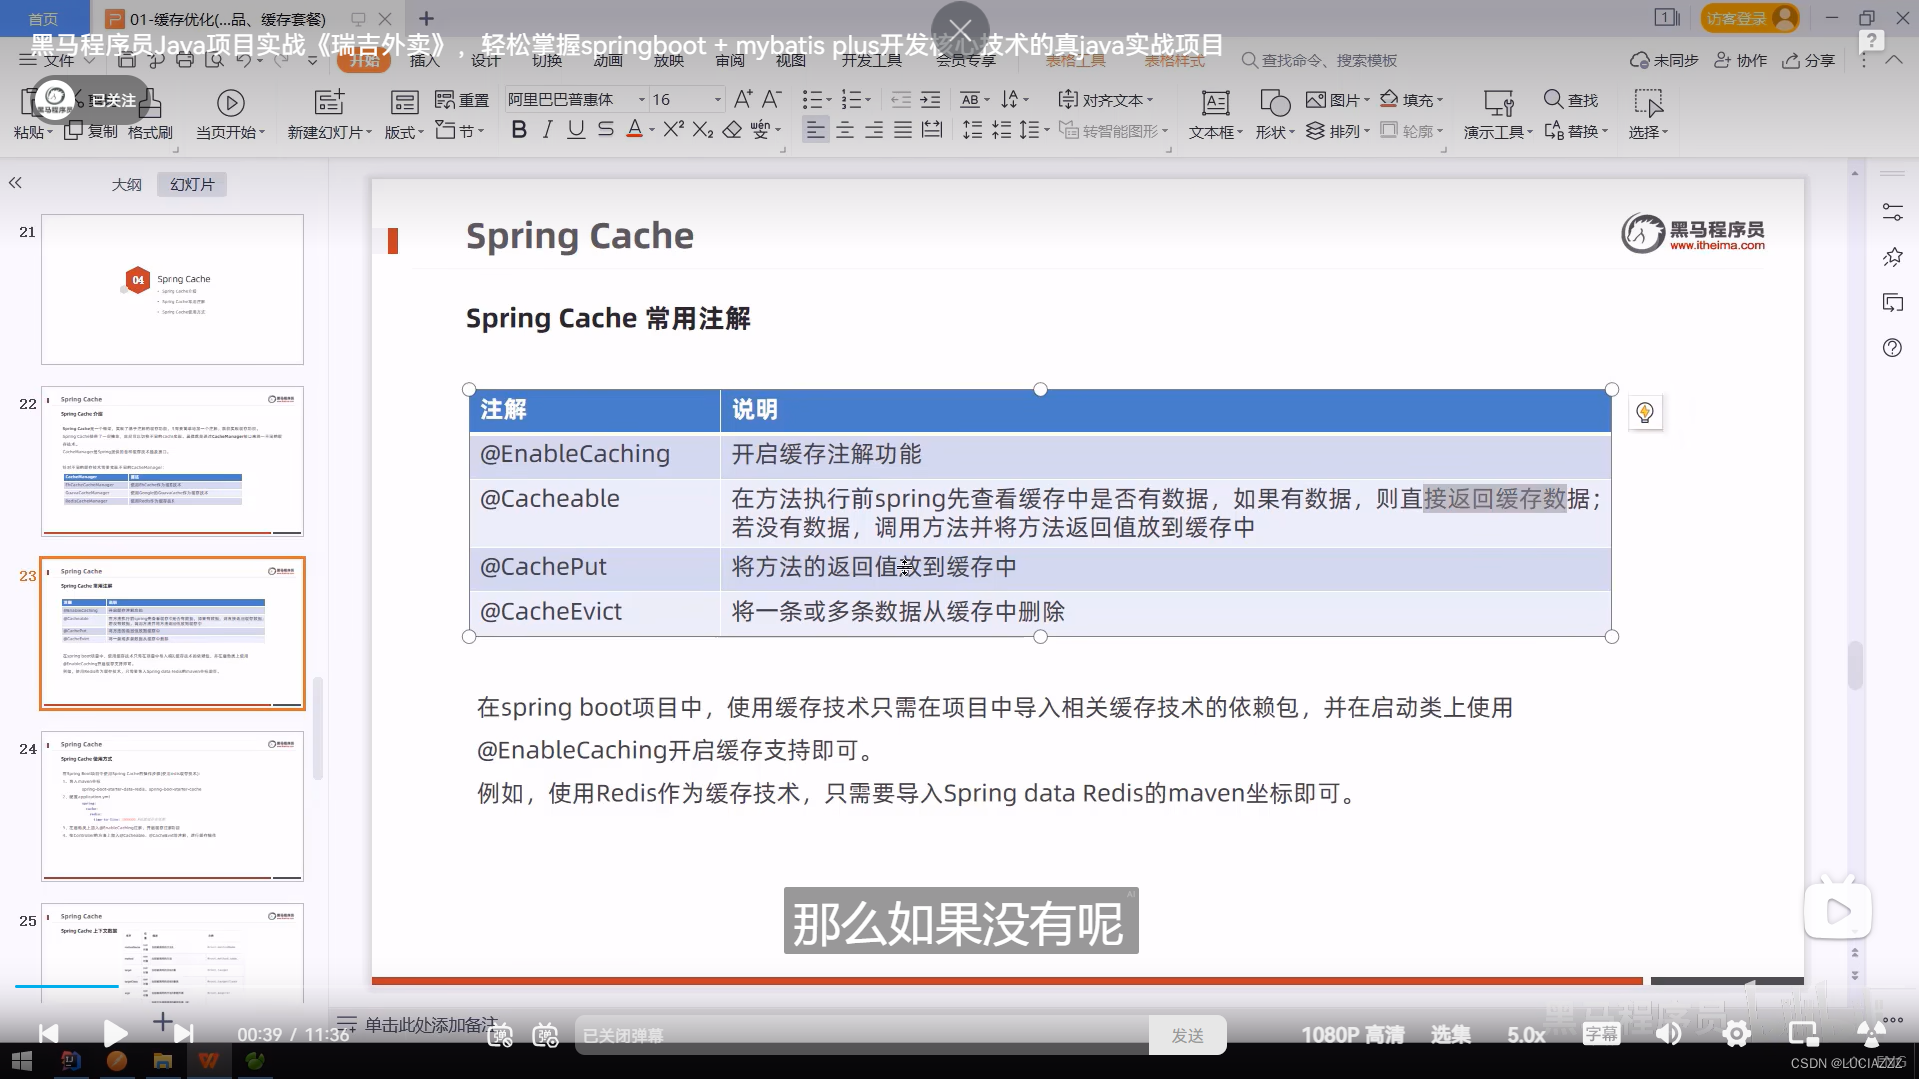This screenshot has width=1919, height=1079.
Task: Switch to the 插入 ribbon tab
Action: pyautogui.click(x=424, y=60)
